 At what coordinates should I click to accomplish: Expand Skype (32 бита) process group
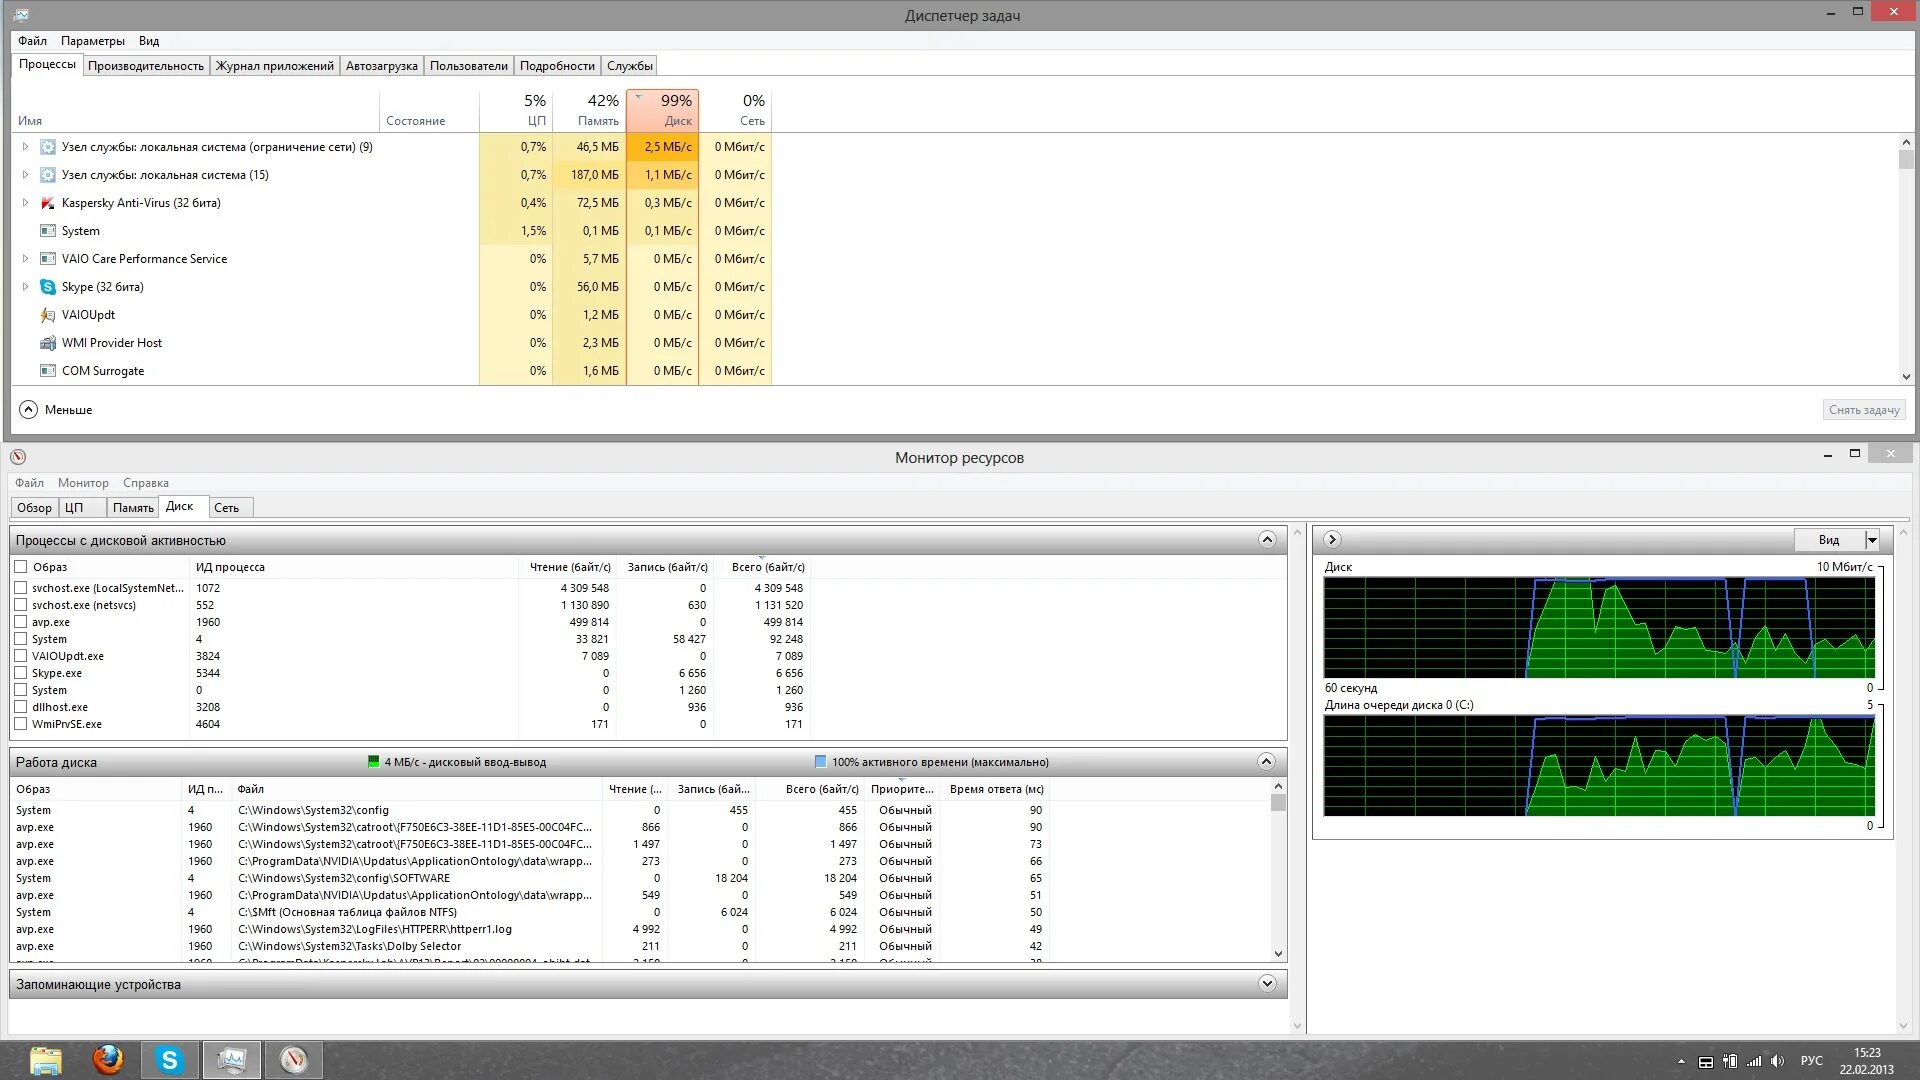coord(25,287)
